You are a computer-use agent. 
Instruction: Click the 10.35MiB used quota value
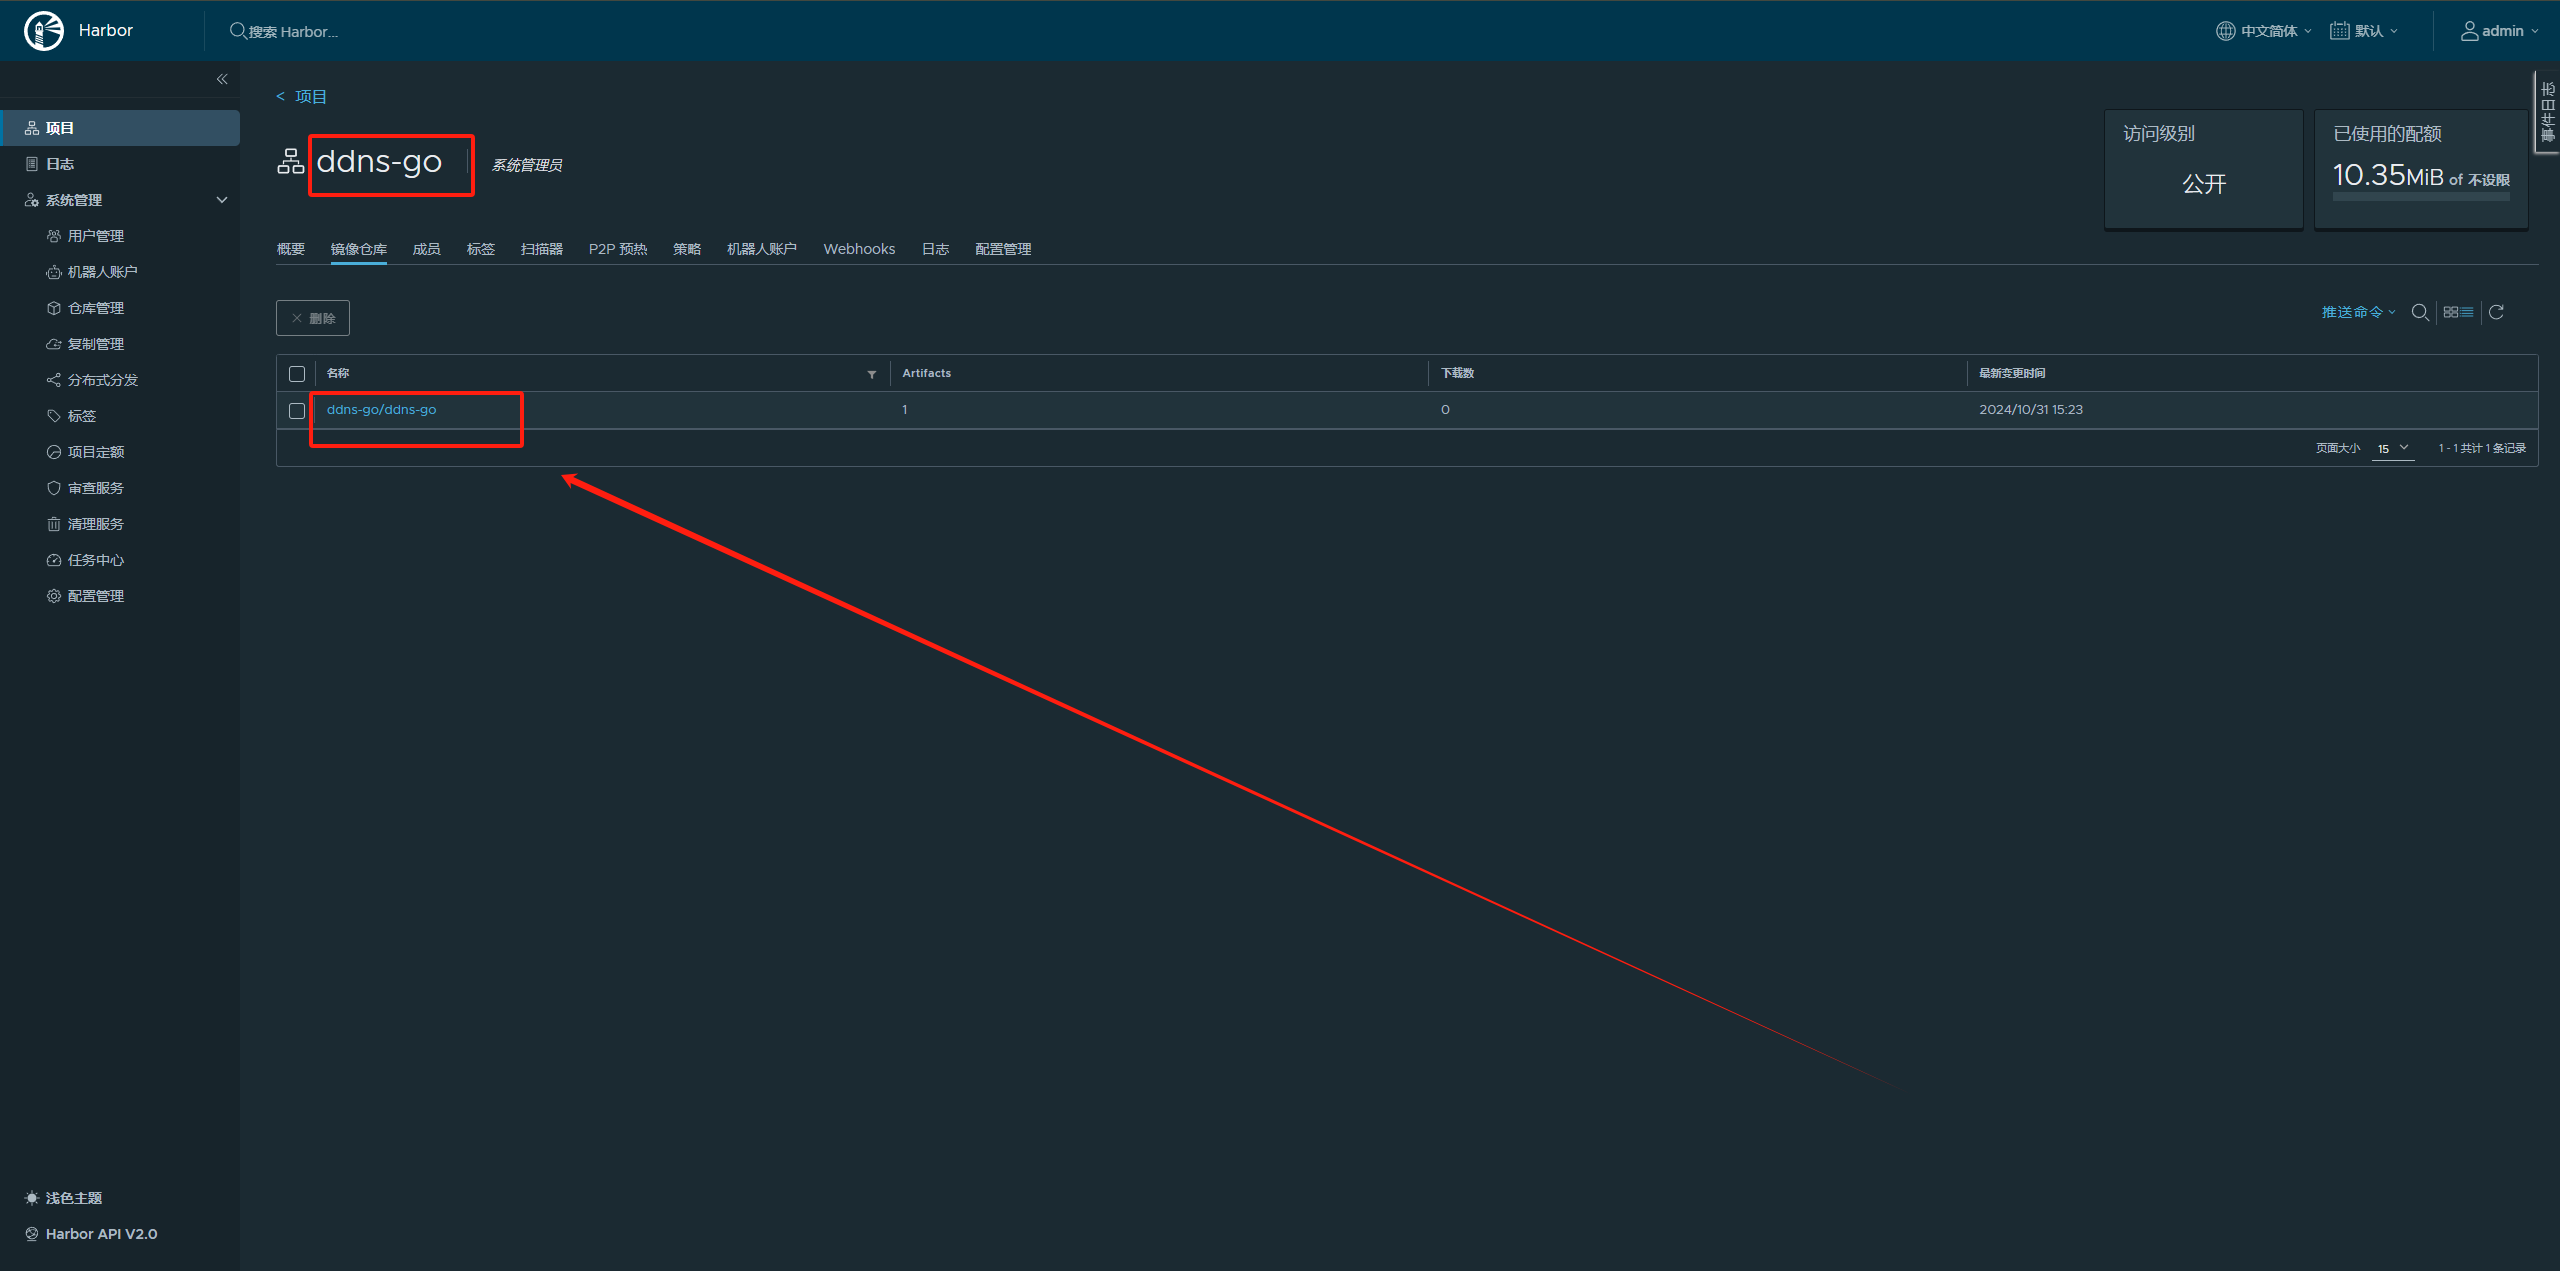point(2388,176)
